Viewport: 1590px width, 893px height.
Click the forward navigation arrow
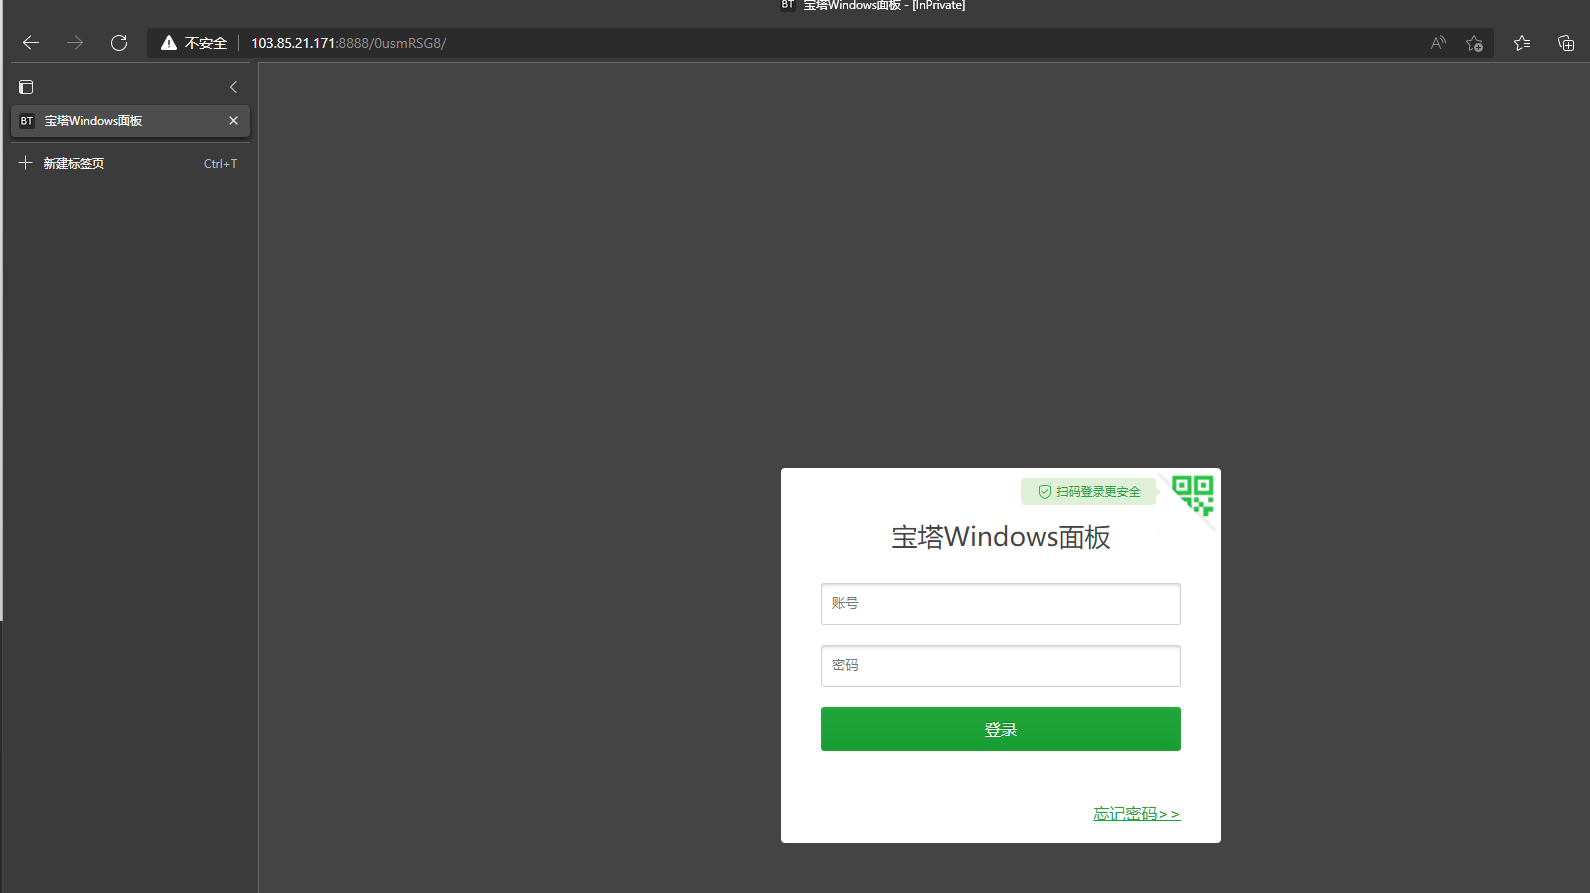[75, 43]
